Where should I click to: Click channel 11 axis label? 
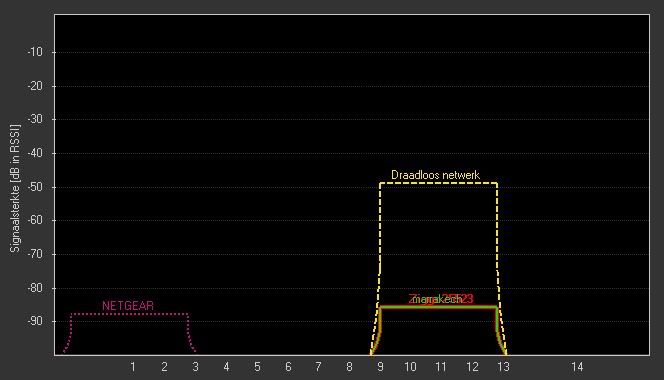[441, 367]
